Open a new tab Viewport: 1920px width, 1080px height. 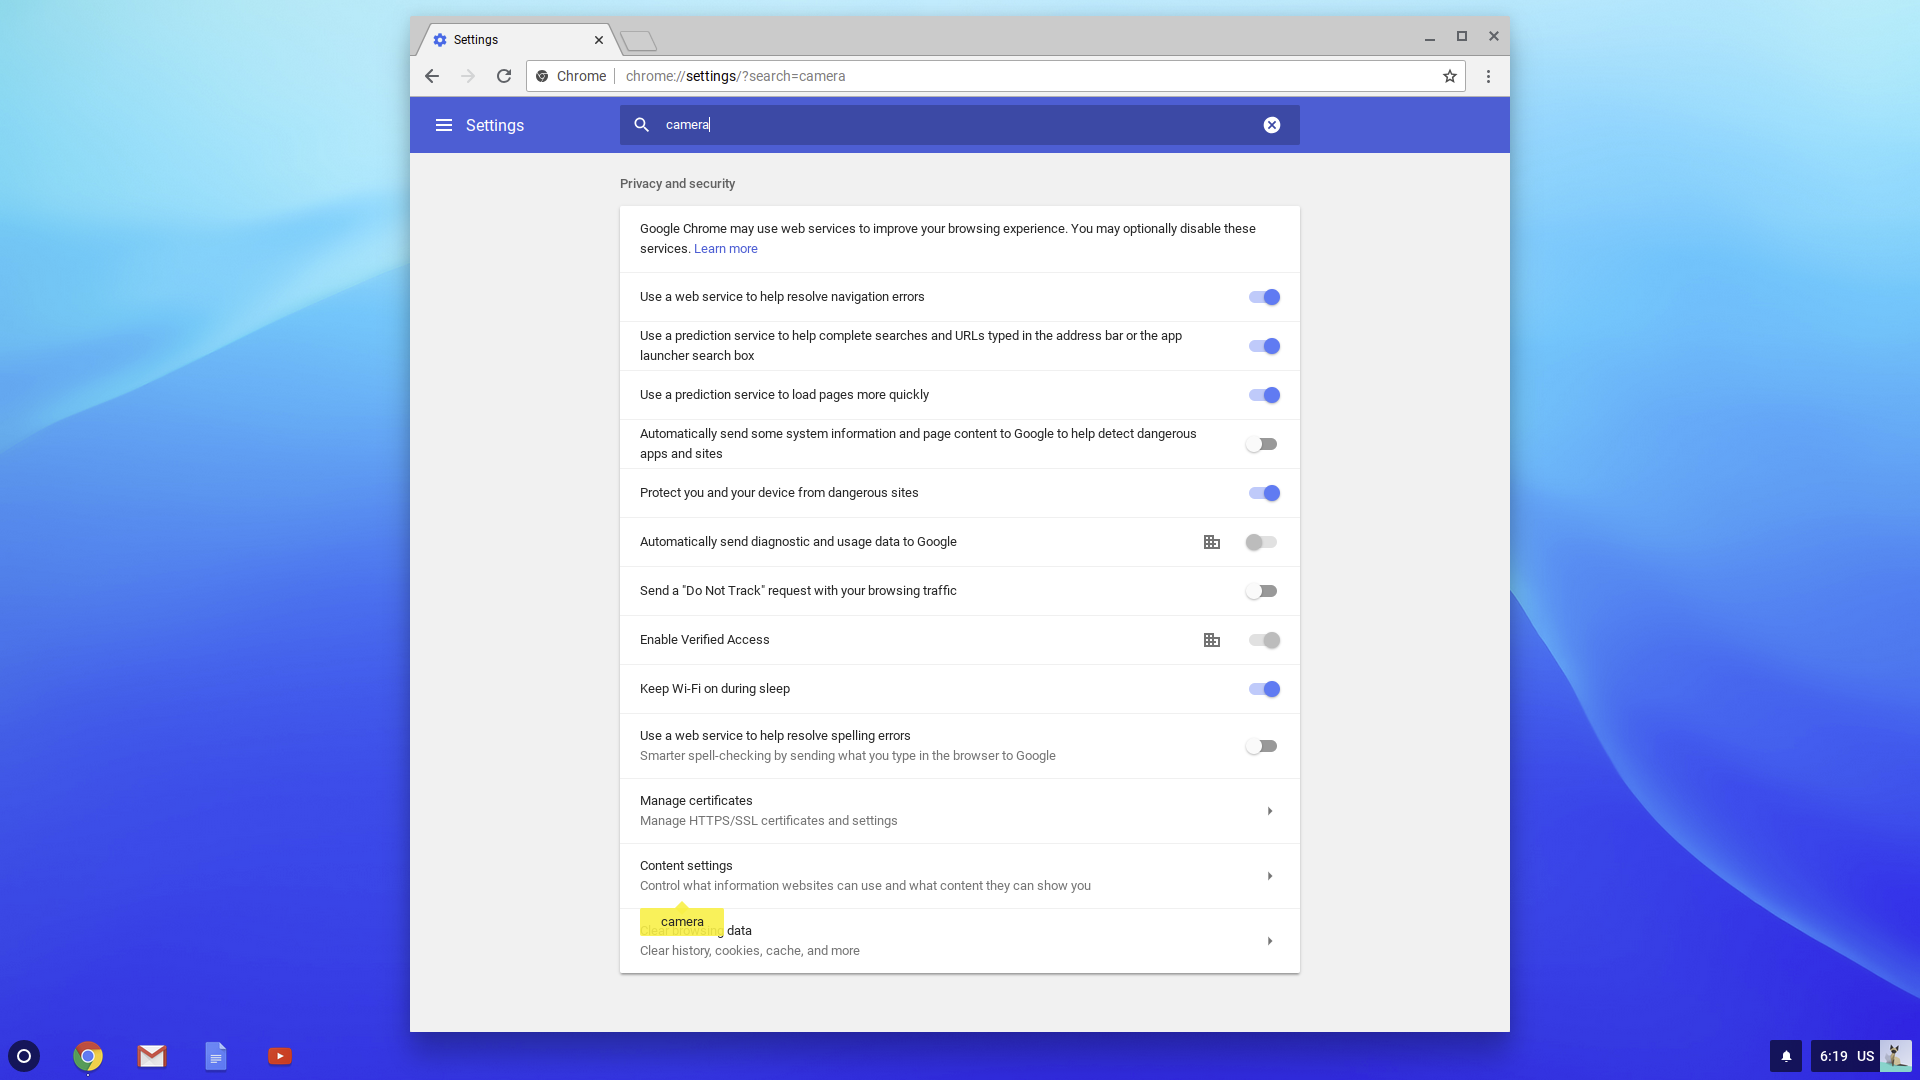638,41
